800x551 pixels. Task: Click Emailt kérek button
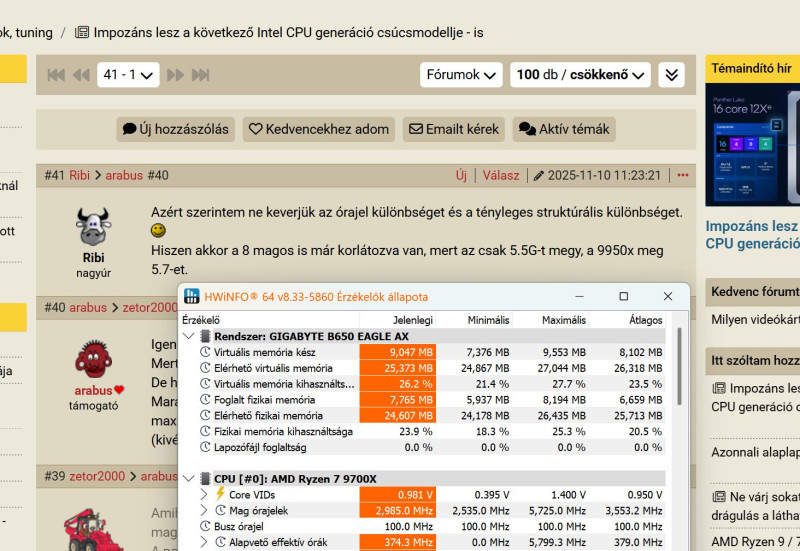click(454, 129)
